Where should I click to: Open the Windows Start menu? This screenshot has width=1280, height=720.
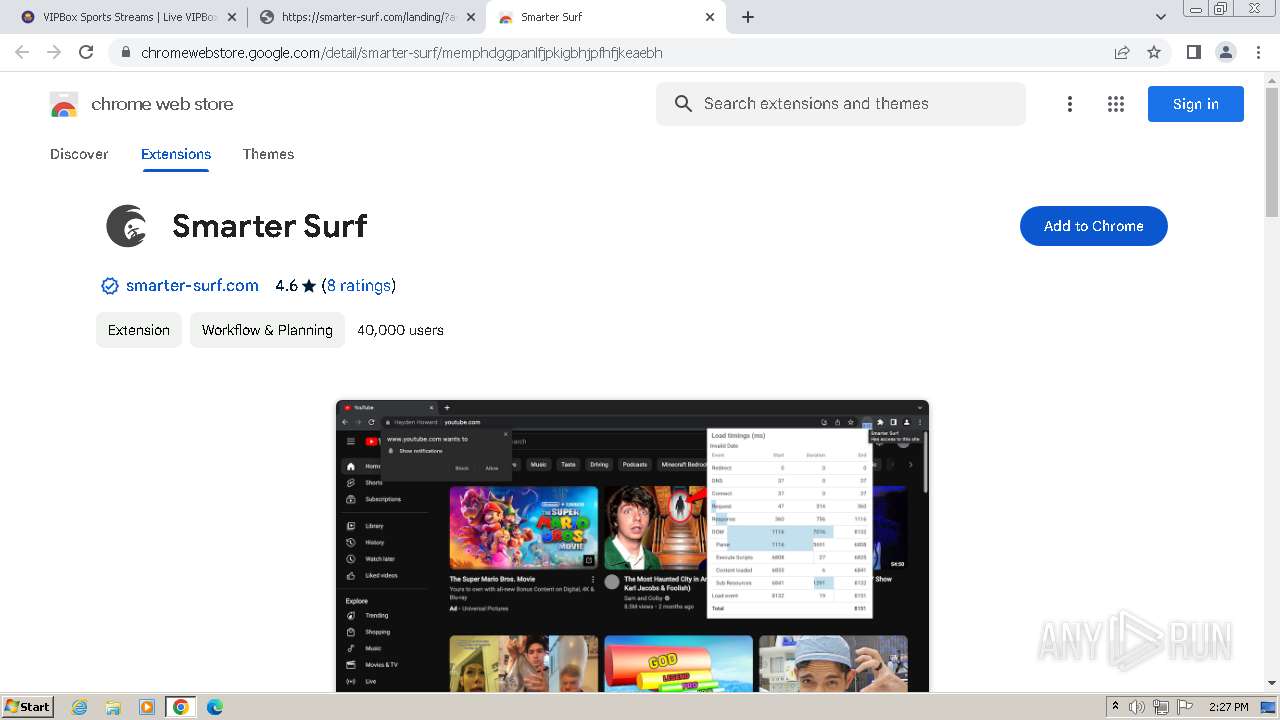(27, 706)
